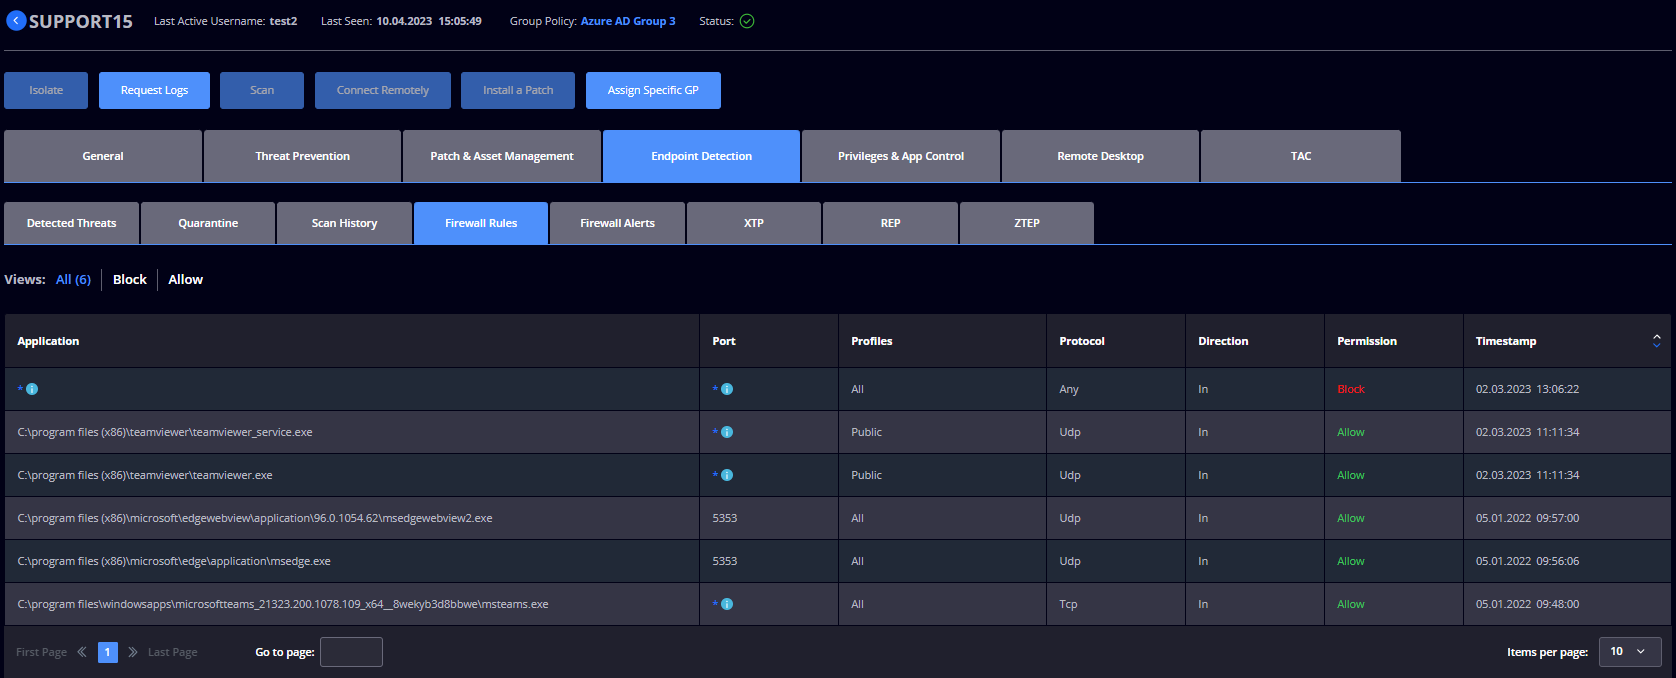Click info icon in Application column of Block row
Viewport: 1676px width, 678px height.
tap(32, 389)
